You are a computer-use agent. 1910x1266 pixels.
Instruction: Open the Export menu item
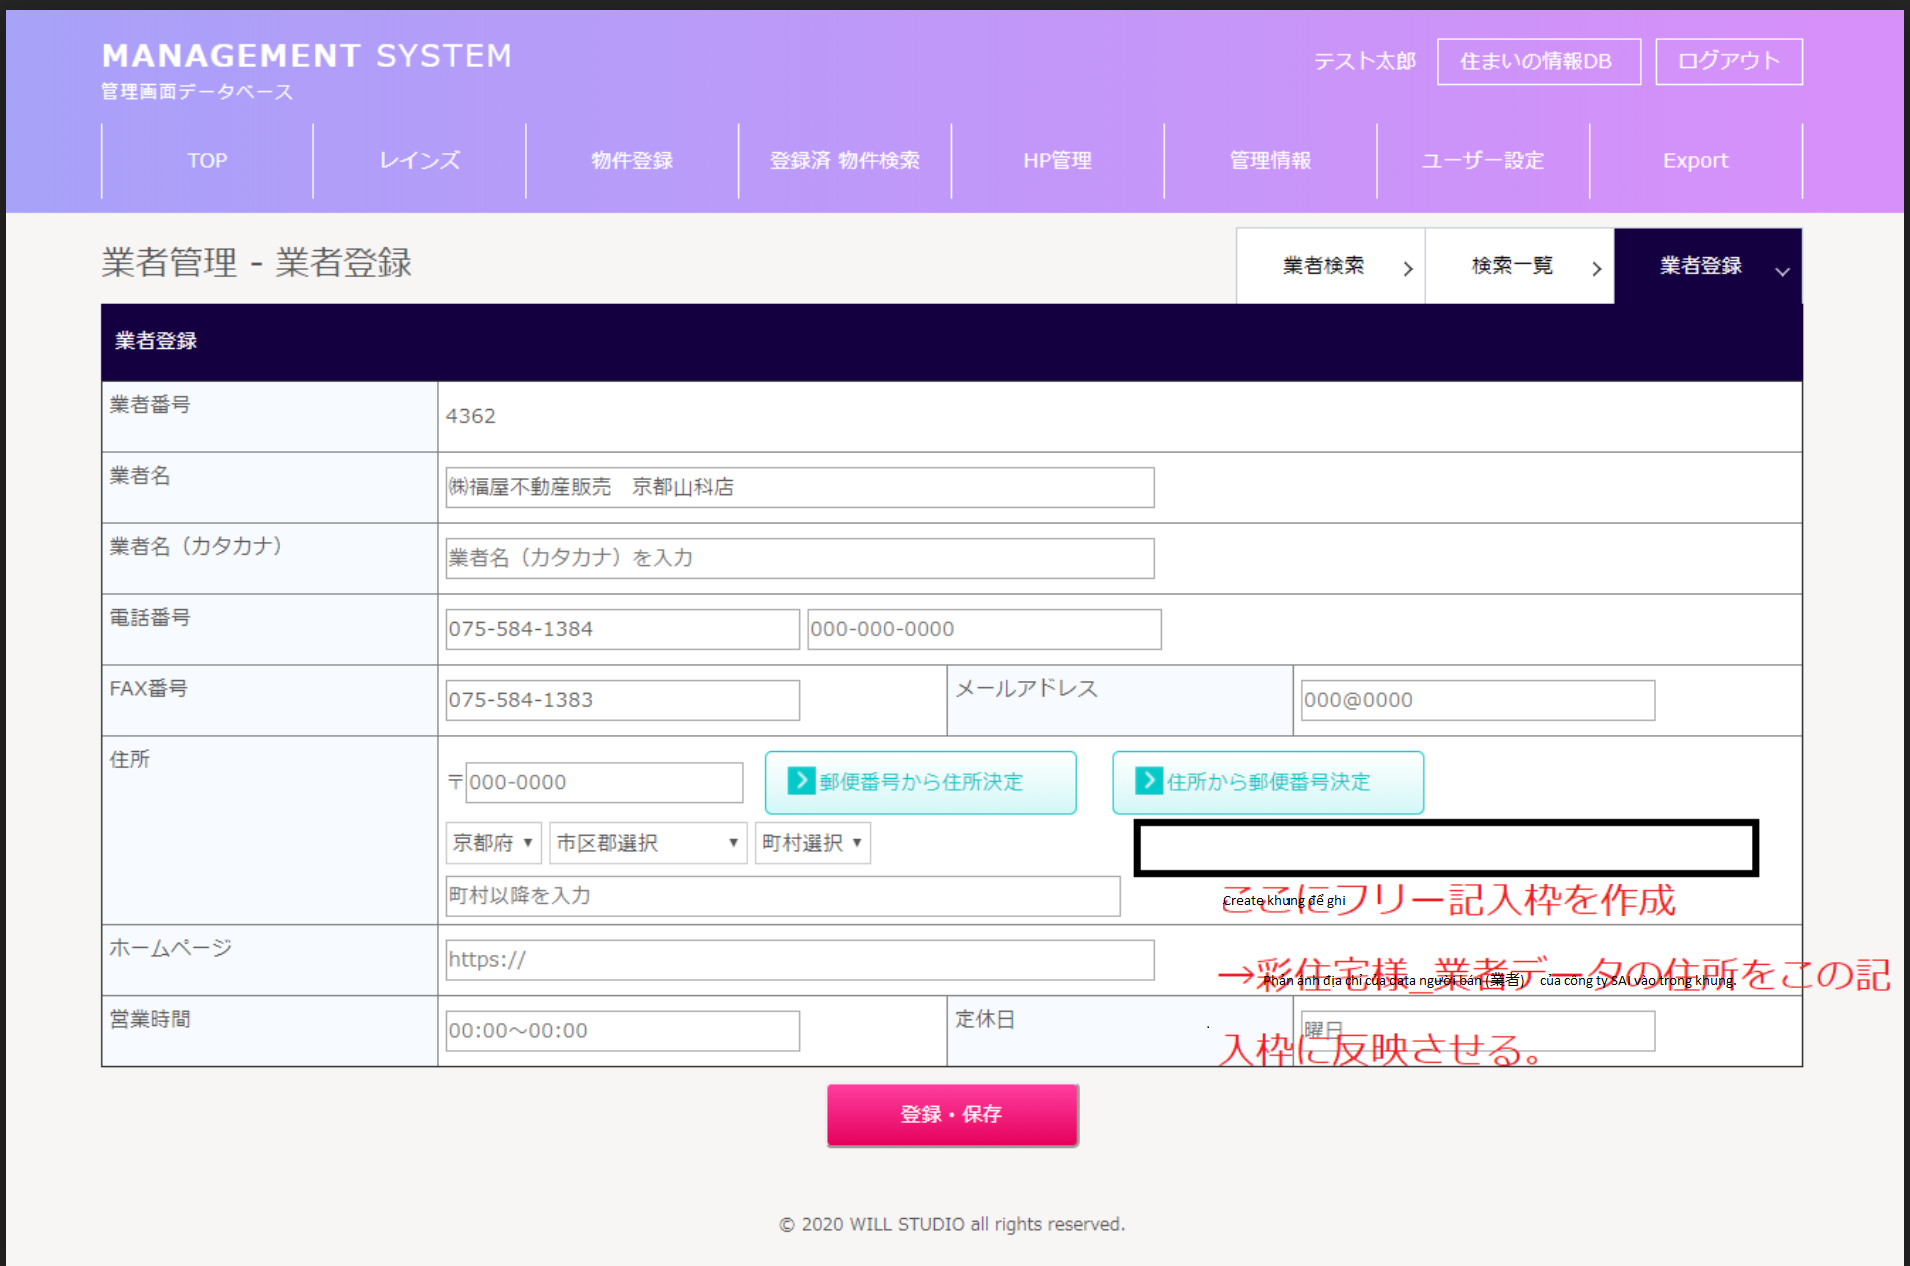tap(1695, 161)
